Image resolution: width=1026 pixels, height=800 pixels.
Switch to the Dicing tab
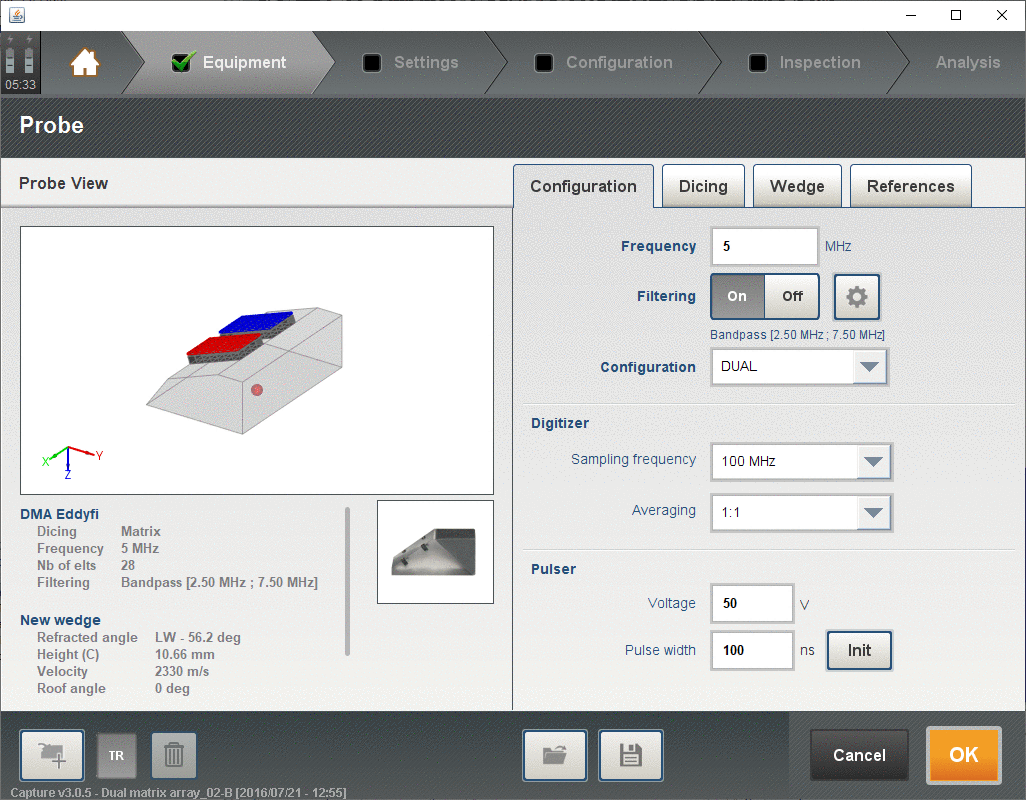703,186
